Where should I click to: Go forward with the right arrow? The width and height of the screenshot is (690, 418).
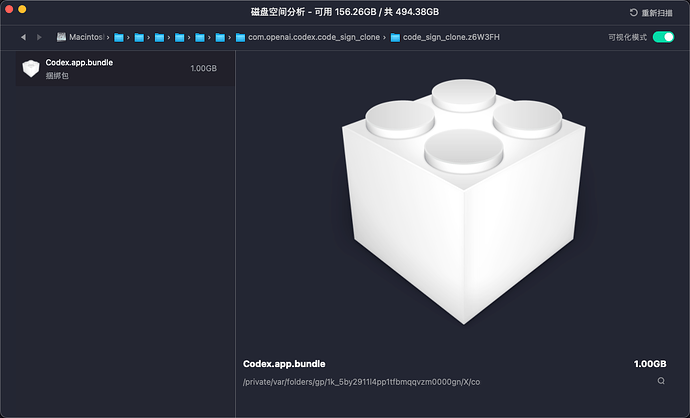[x=39, y=37]
